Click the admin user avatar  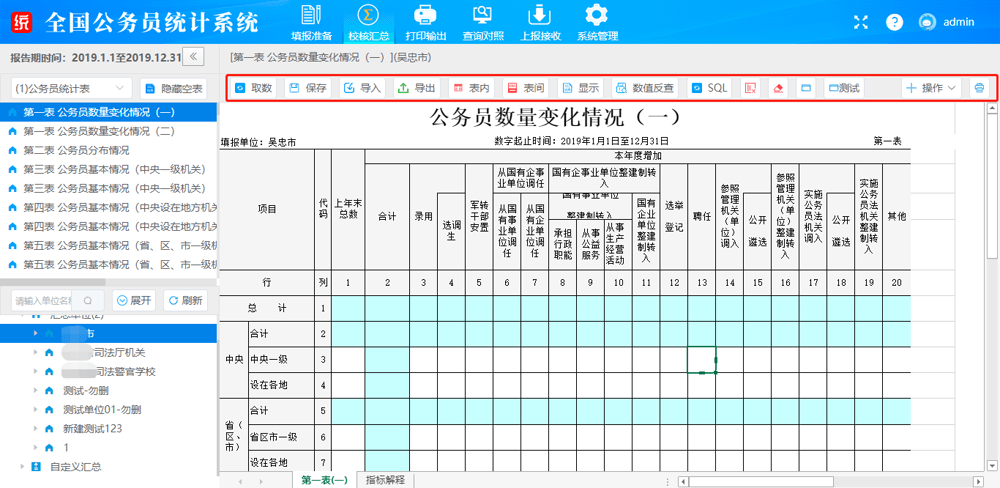[927, 22]
